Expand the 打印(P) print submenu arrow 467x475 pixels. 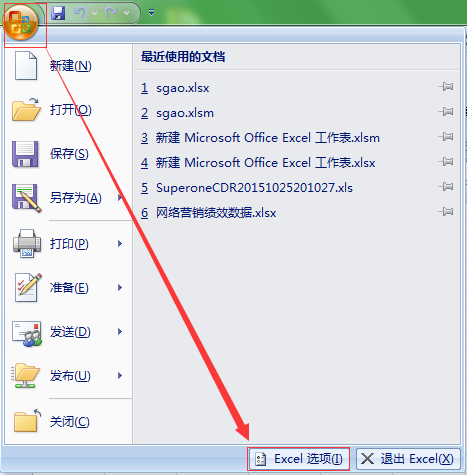(x=120, y=244)
